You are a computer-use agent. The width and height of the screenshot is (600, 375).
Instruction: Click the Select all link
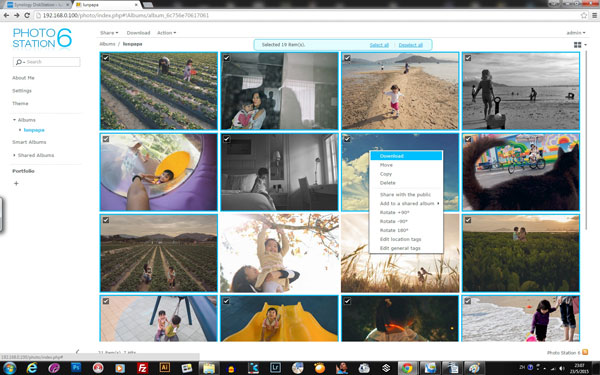click(x=379, y=45)
